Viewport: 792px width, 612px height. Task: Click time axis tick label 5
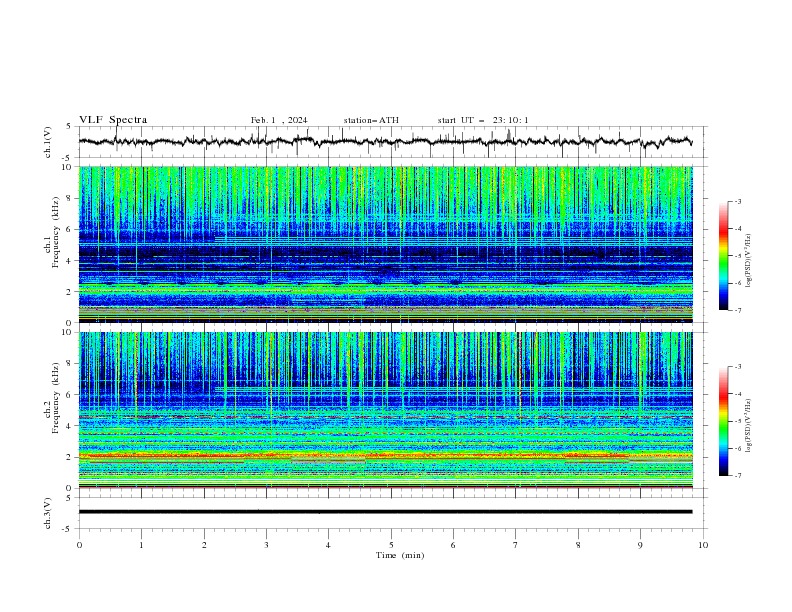pyautogui.click(x=391, y=545)
